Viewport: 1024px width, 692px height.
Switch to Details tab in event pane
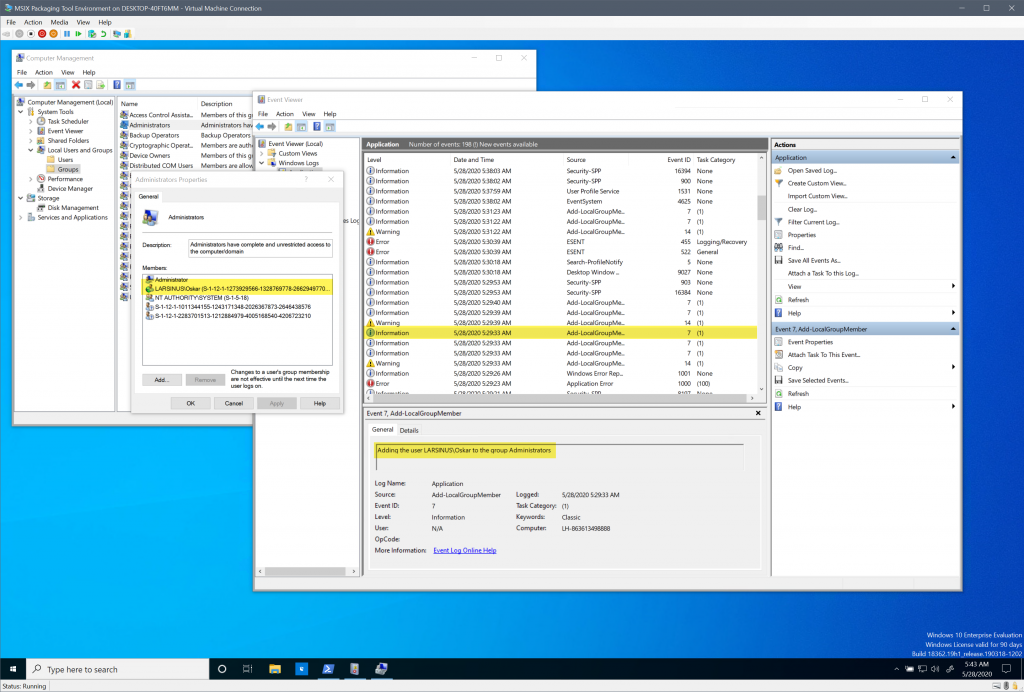(x=409, y=430)
